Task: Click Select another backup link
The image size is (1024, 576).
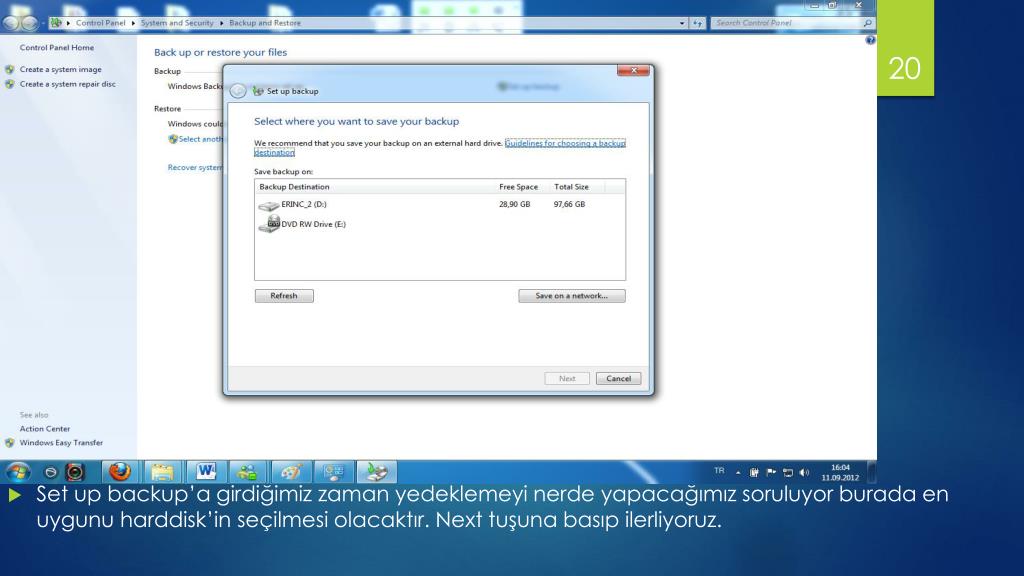Action: tap(200, 139)
